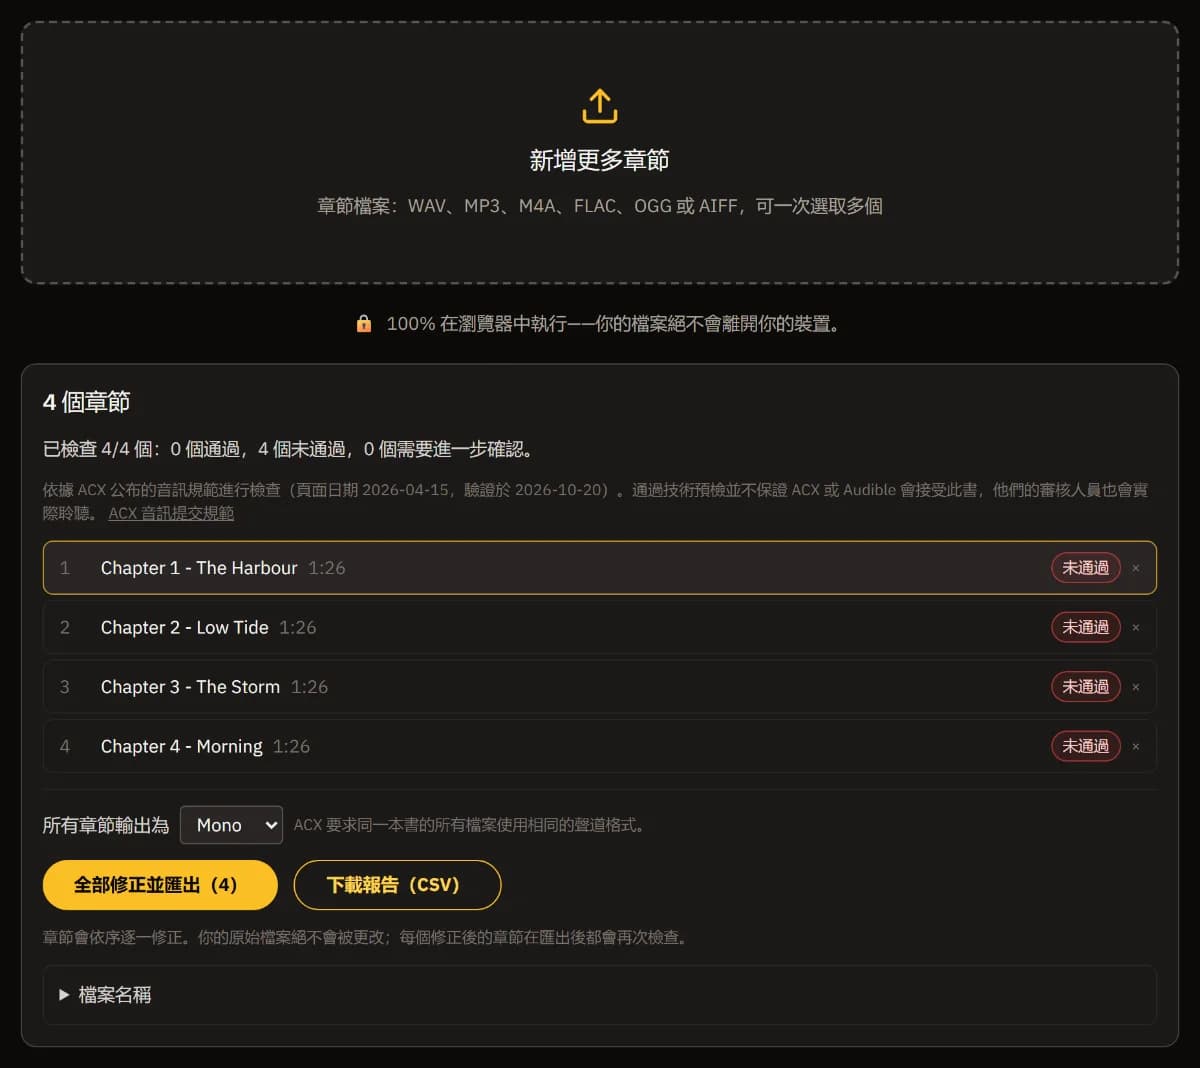Remove Chapter 4 - Morning with its ×
The image size is (1200, 1068).
pyautogui.click(x=1136, y=747)
